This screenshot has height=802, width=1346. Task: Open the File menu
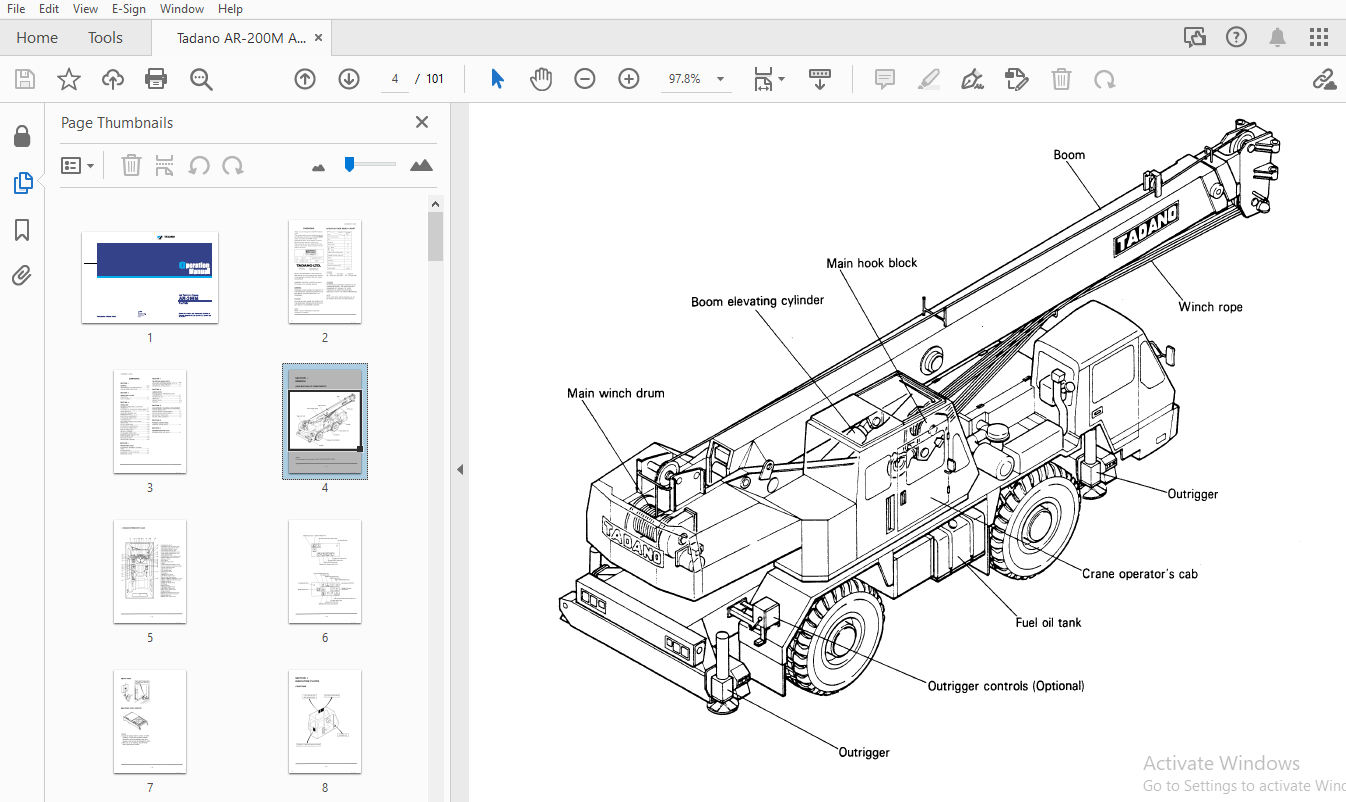point(16,9)
